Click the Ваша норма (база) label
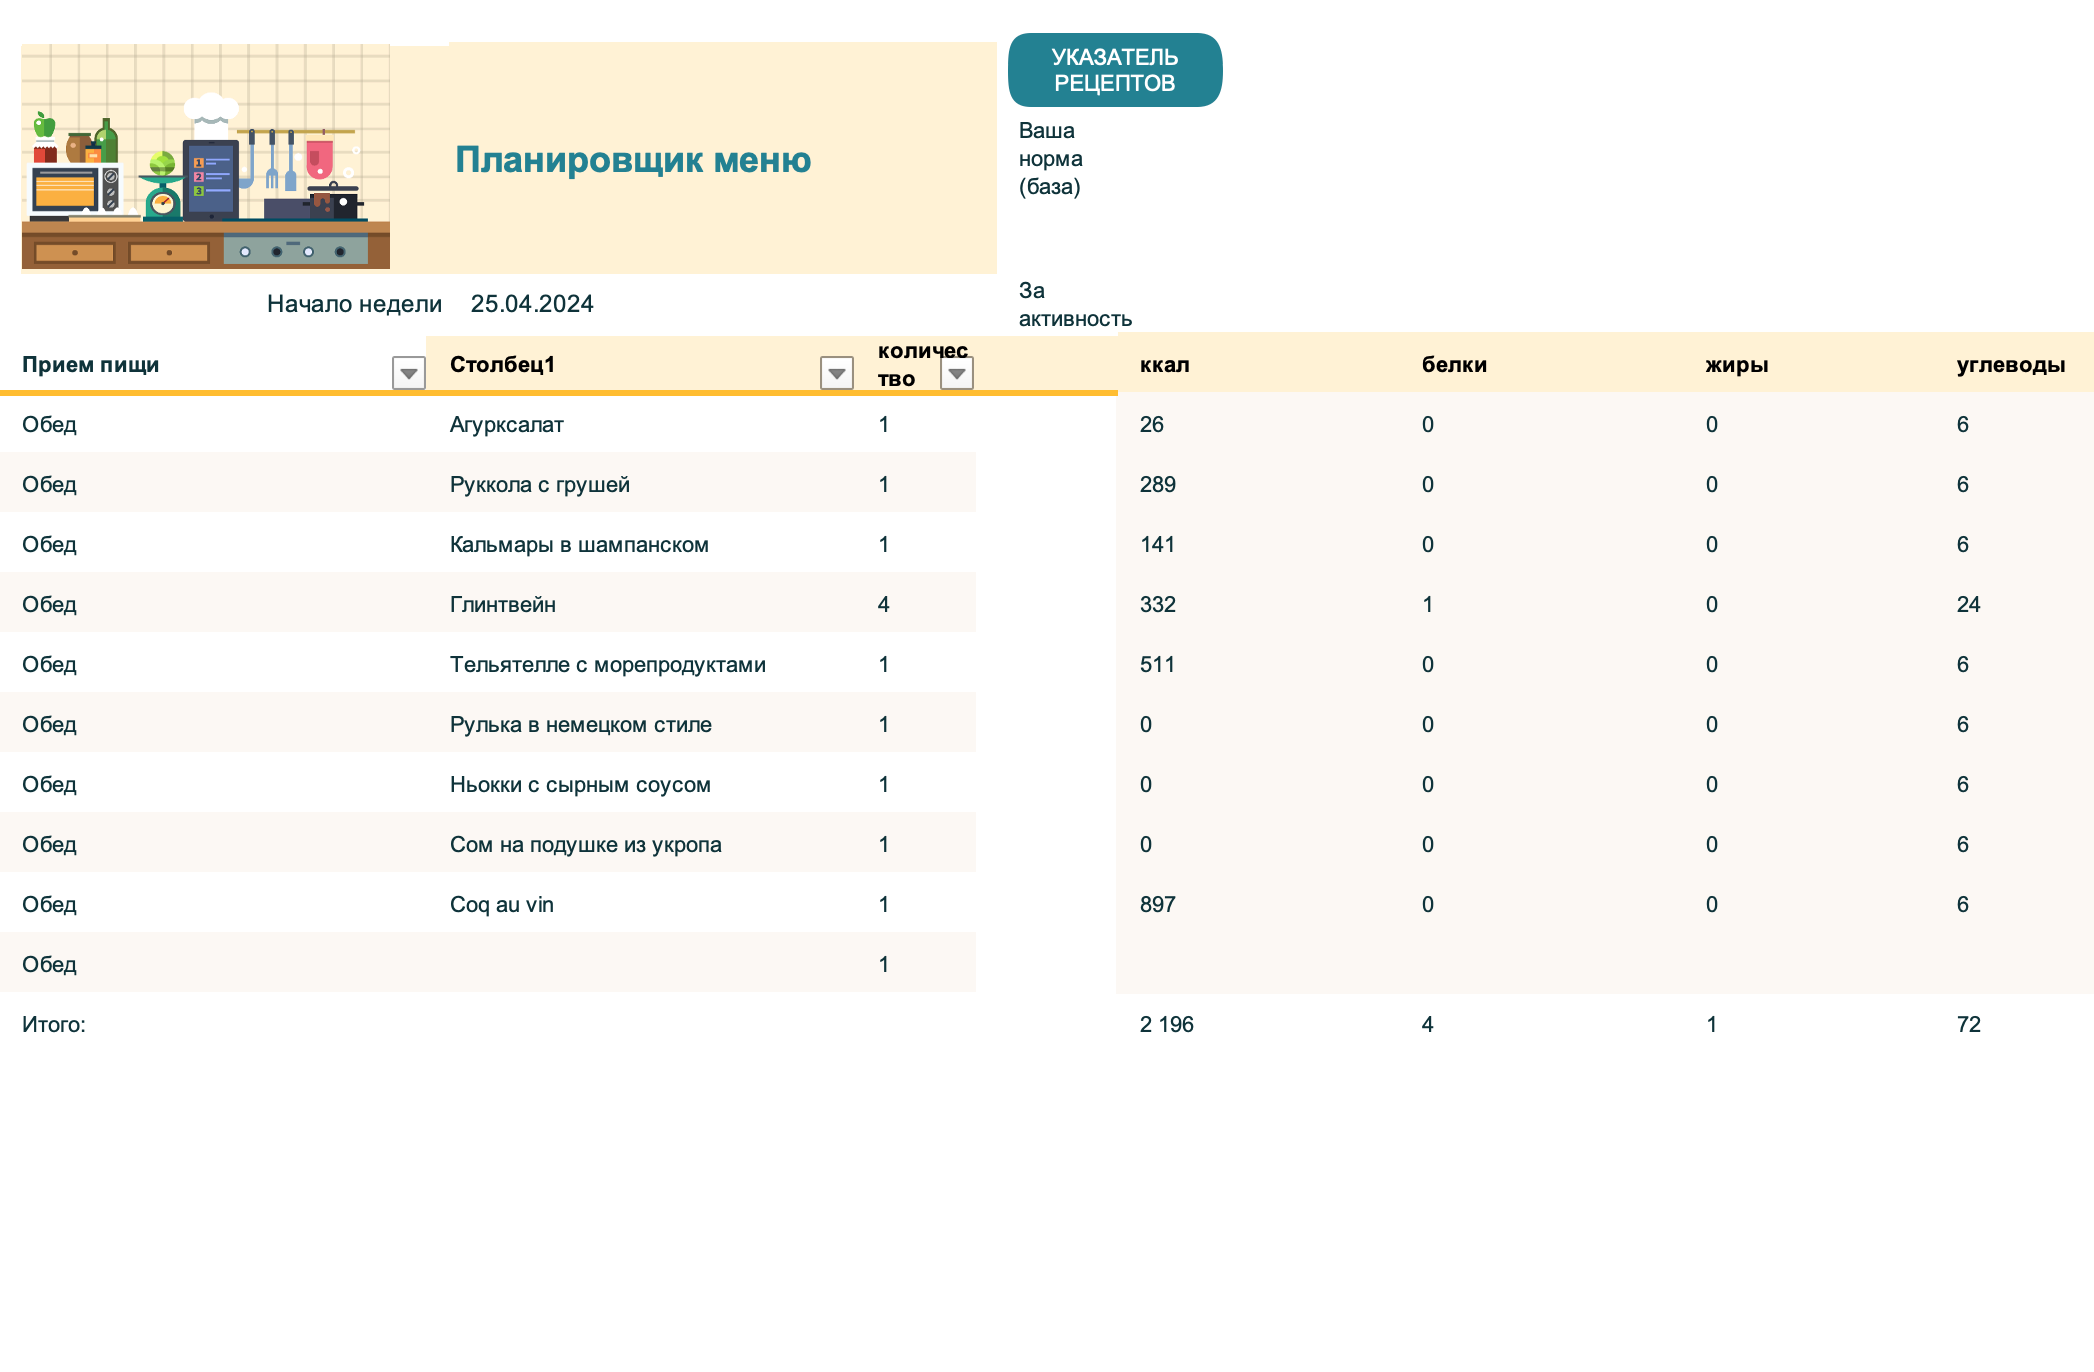This screenshot has height=1372, width=2094. coord(1051,158)
